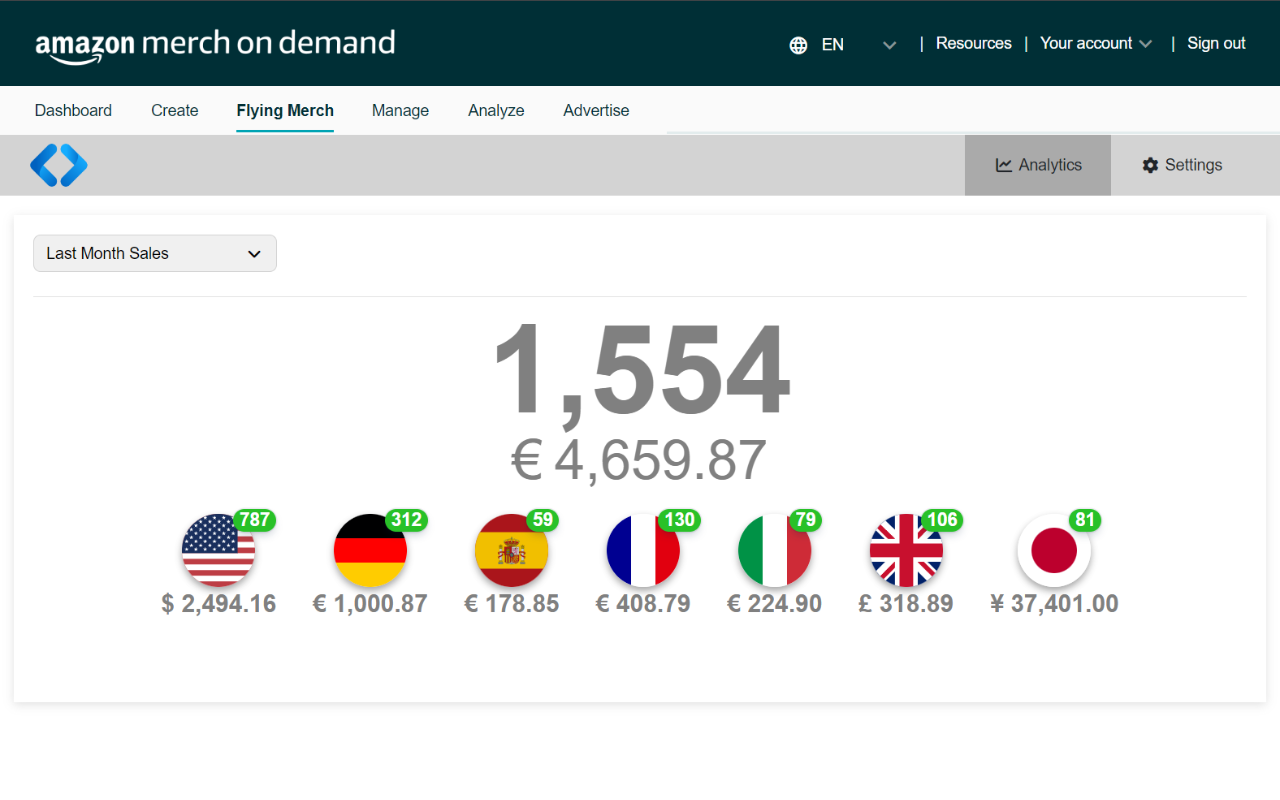Click the blue Flying Merch logo icon
Viewport: 1280px width, 800px height.
coord(59,165)
